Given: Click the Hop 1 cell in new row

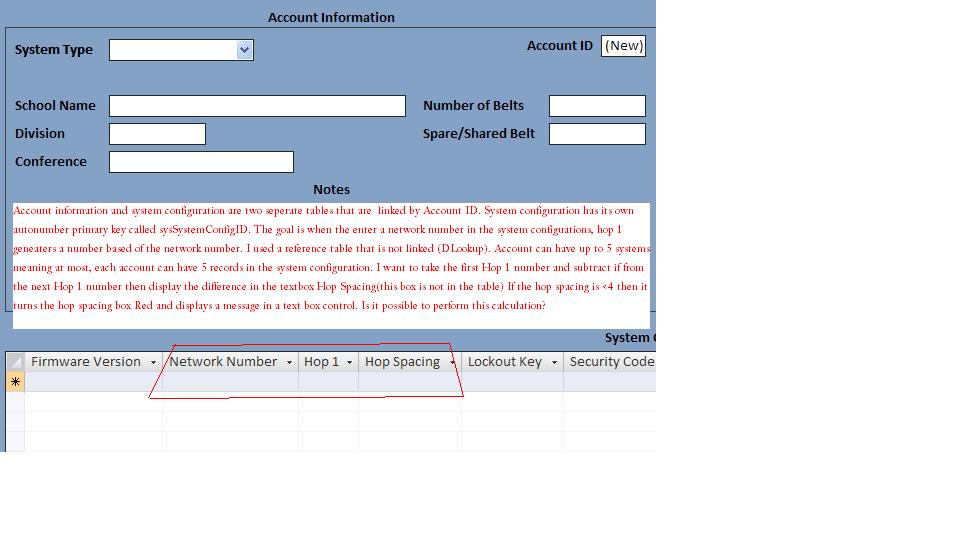Looking at the screenshot, I should pos(328,382).
